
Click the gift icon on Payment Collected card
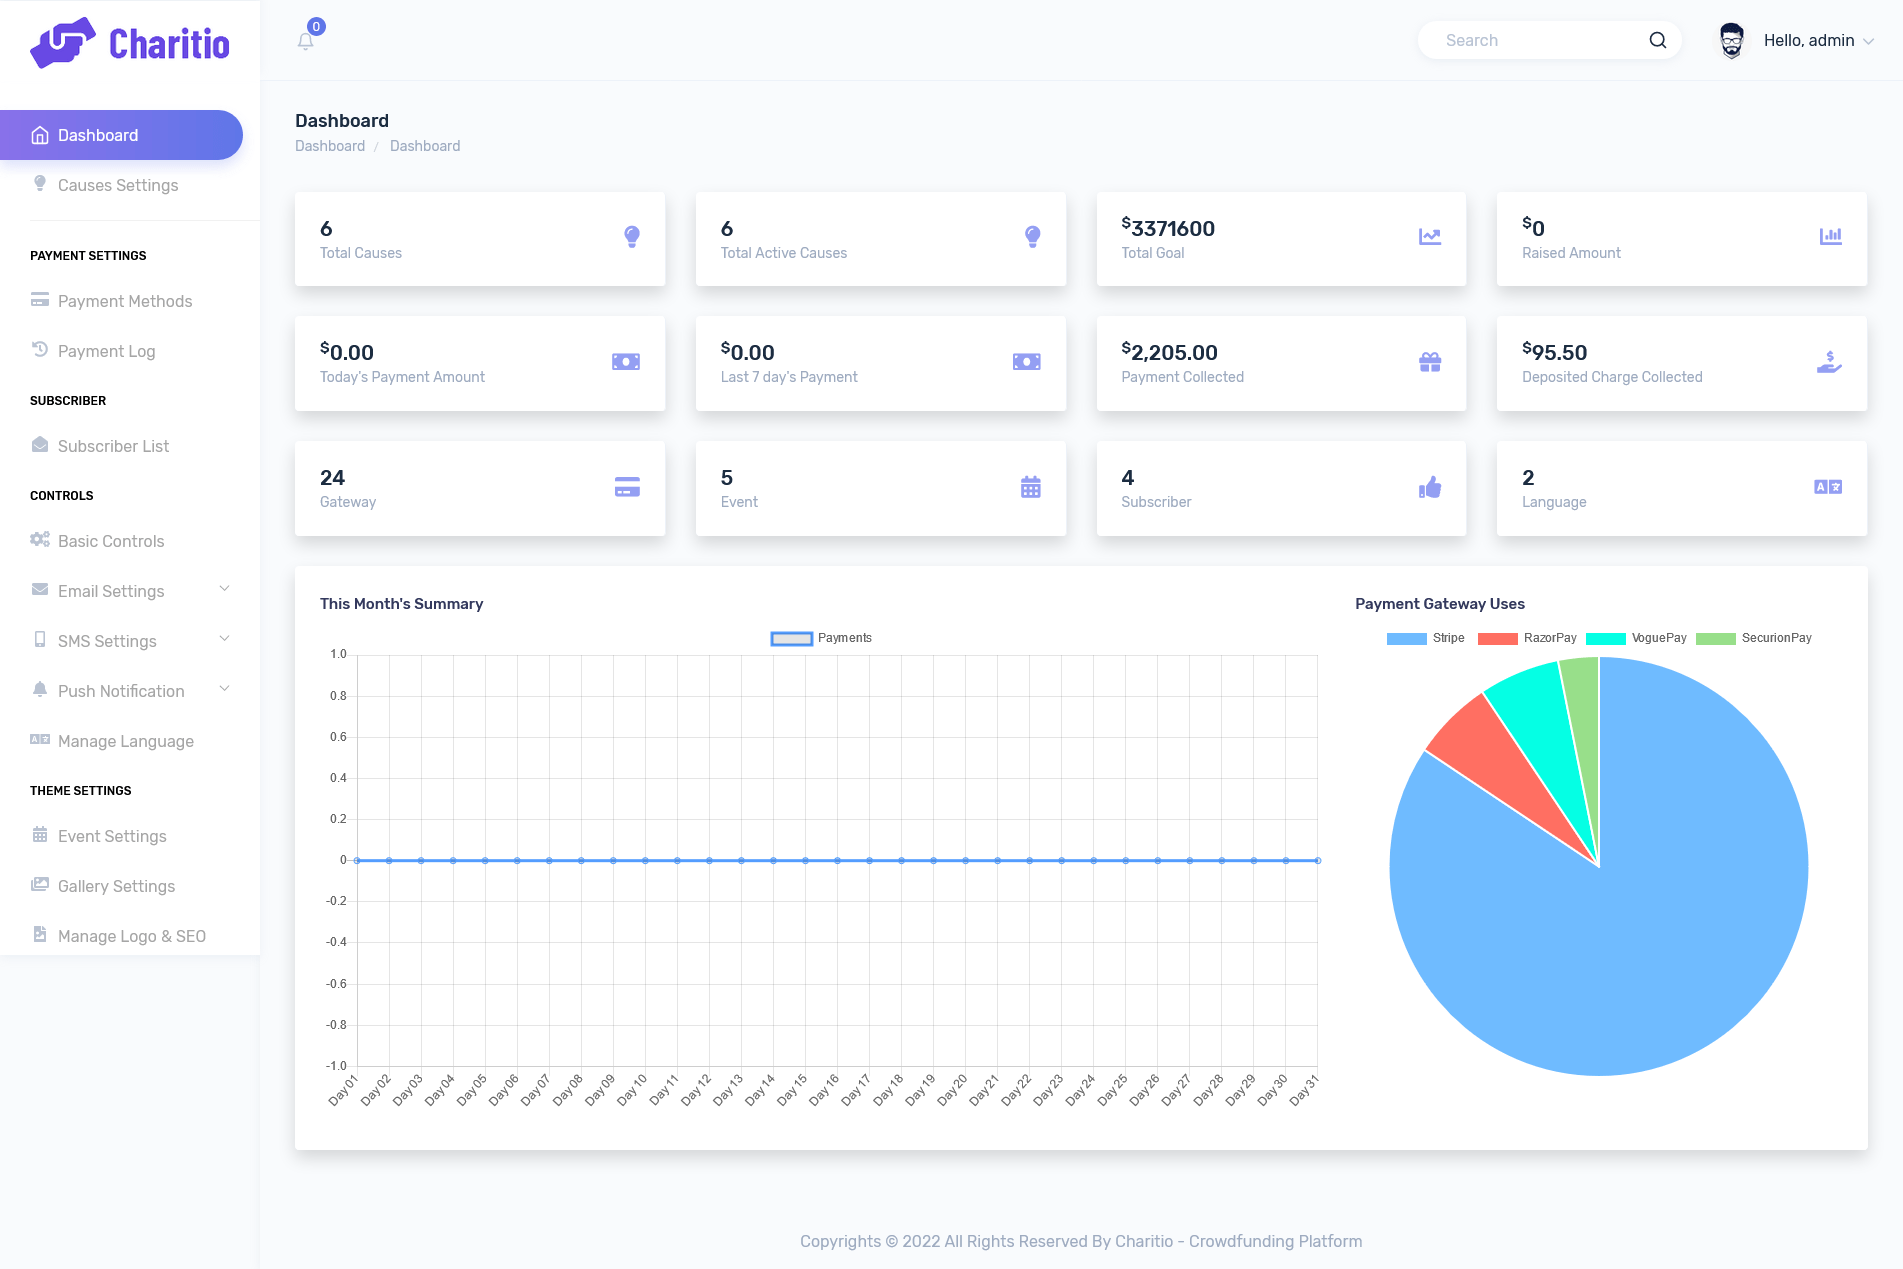pyautogui.click(x=1430, y=362)
